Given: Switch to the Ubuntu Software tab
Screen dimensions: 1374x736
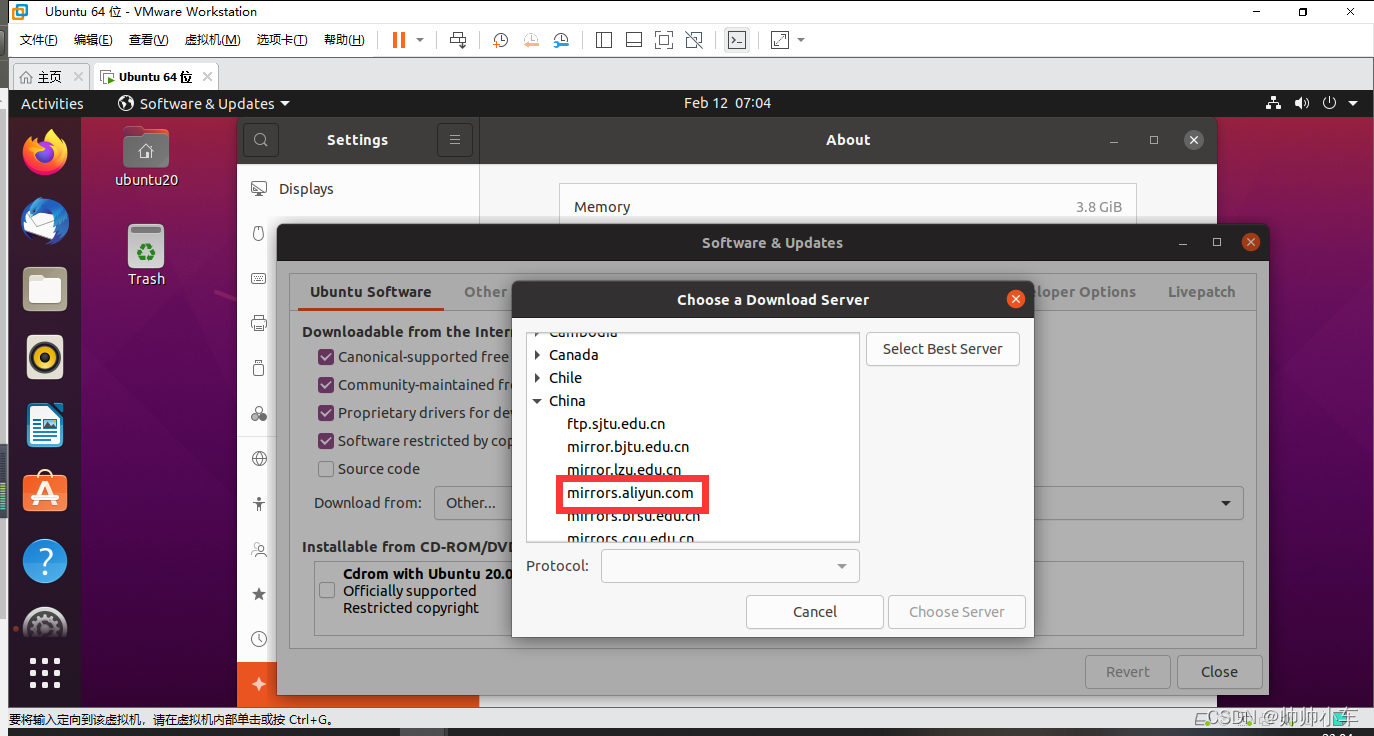Looking at the screenshot, I should (371, 292).
